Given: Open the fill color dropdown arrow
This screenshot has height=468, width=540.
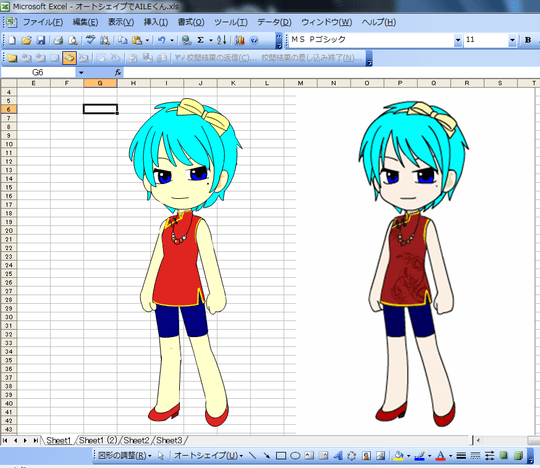Looking at the screenshot, I should pos(408,456).
